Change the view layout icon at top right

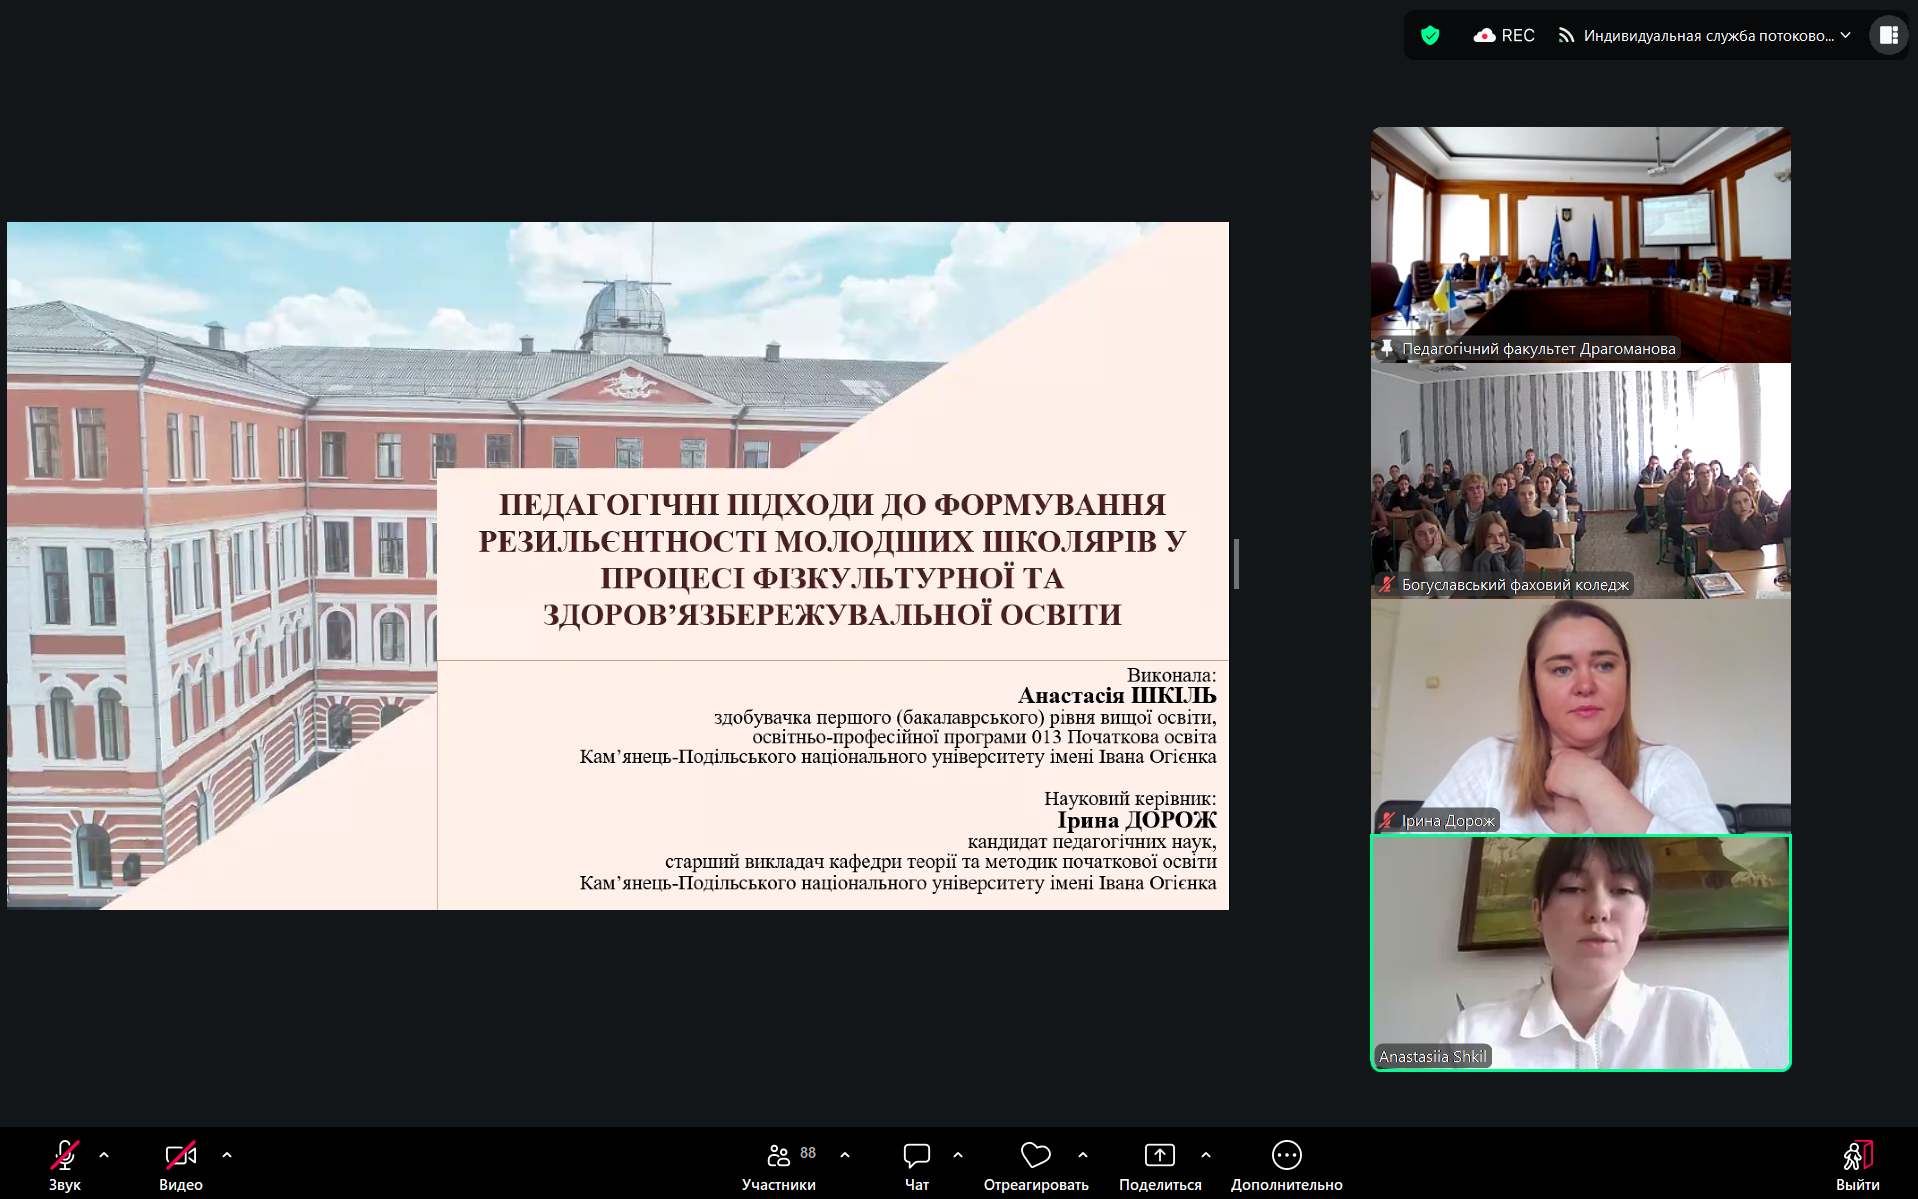1888,36
